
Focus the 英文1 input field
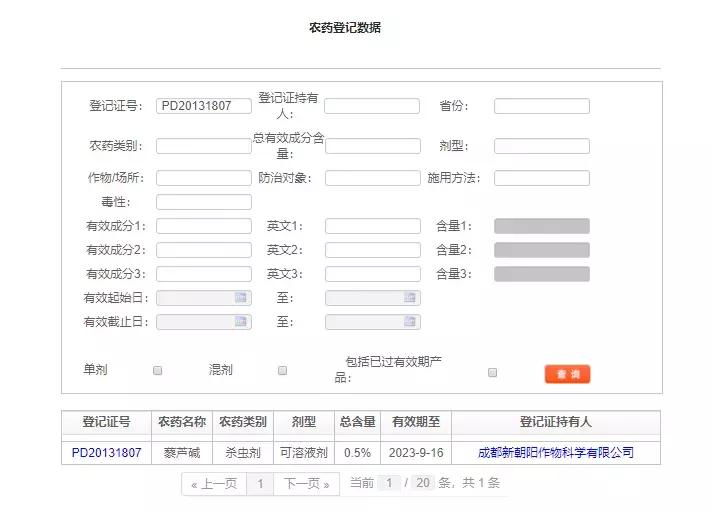point(373,226)
